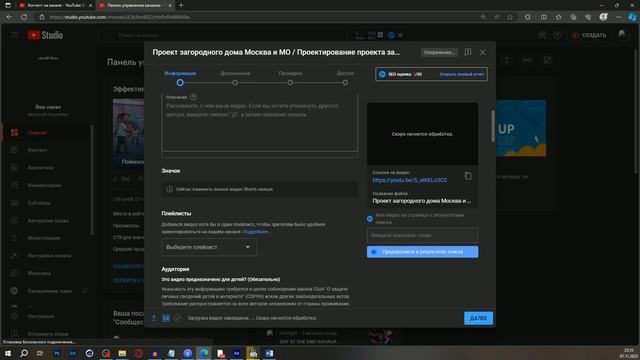The width and height of the screenshot is (640, 360).
Task: Select the Dashboard browser tab
Action: (x=136, y=5)
